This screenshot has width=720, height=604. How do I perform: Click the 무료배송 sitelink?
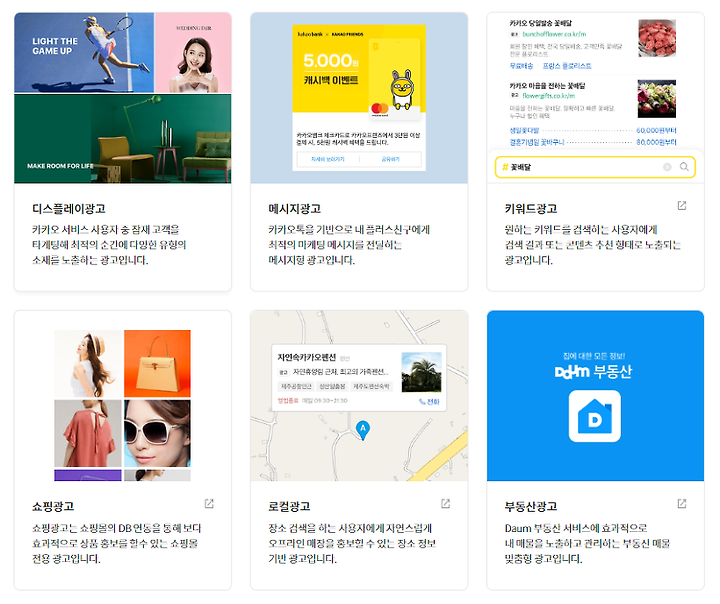[x=521, y=66]
